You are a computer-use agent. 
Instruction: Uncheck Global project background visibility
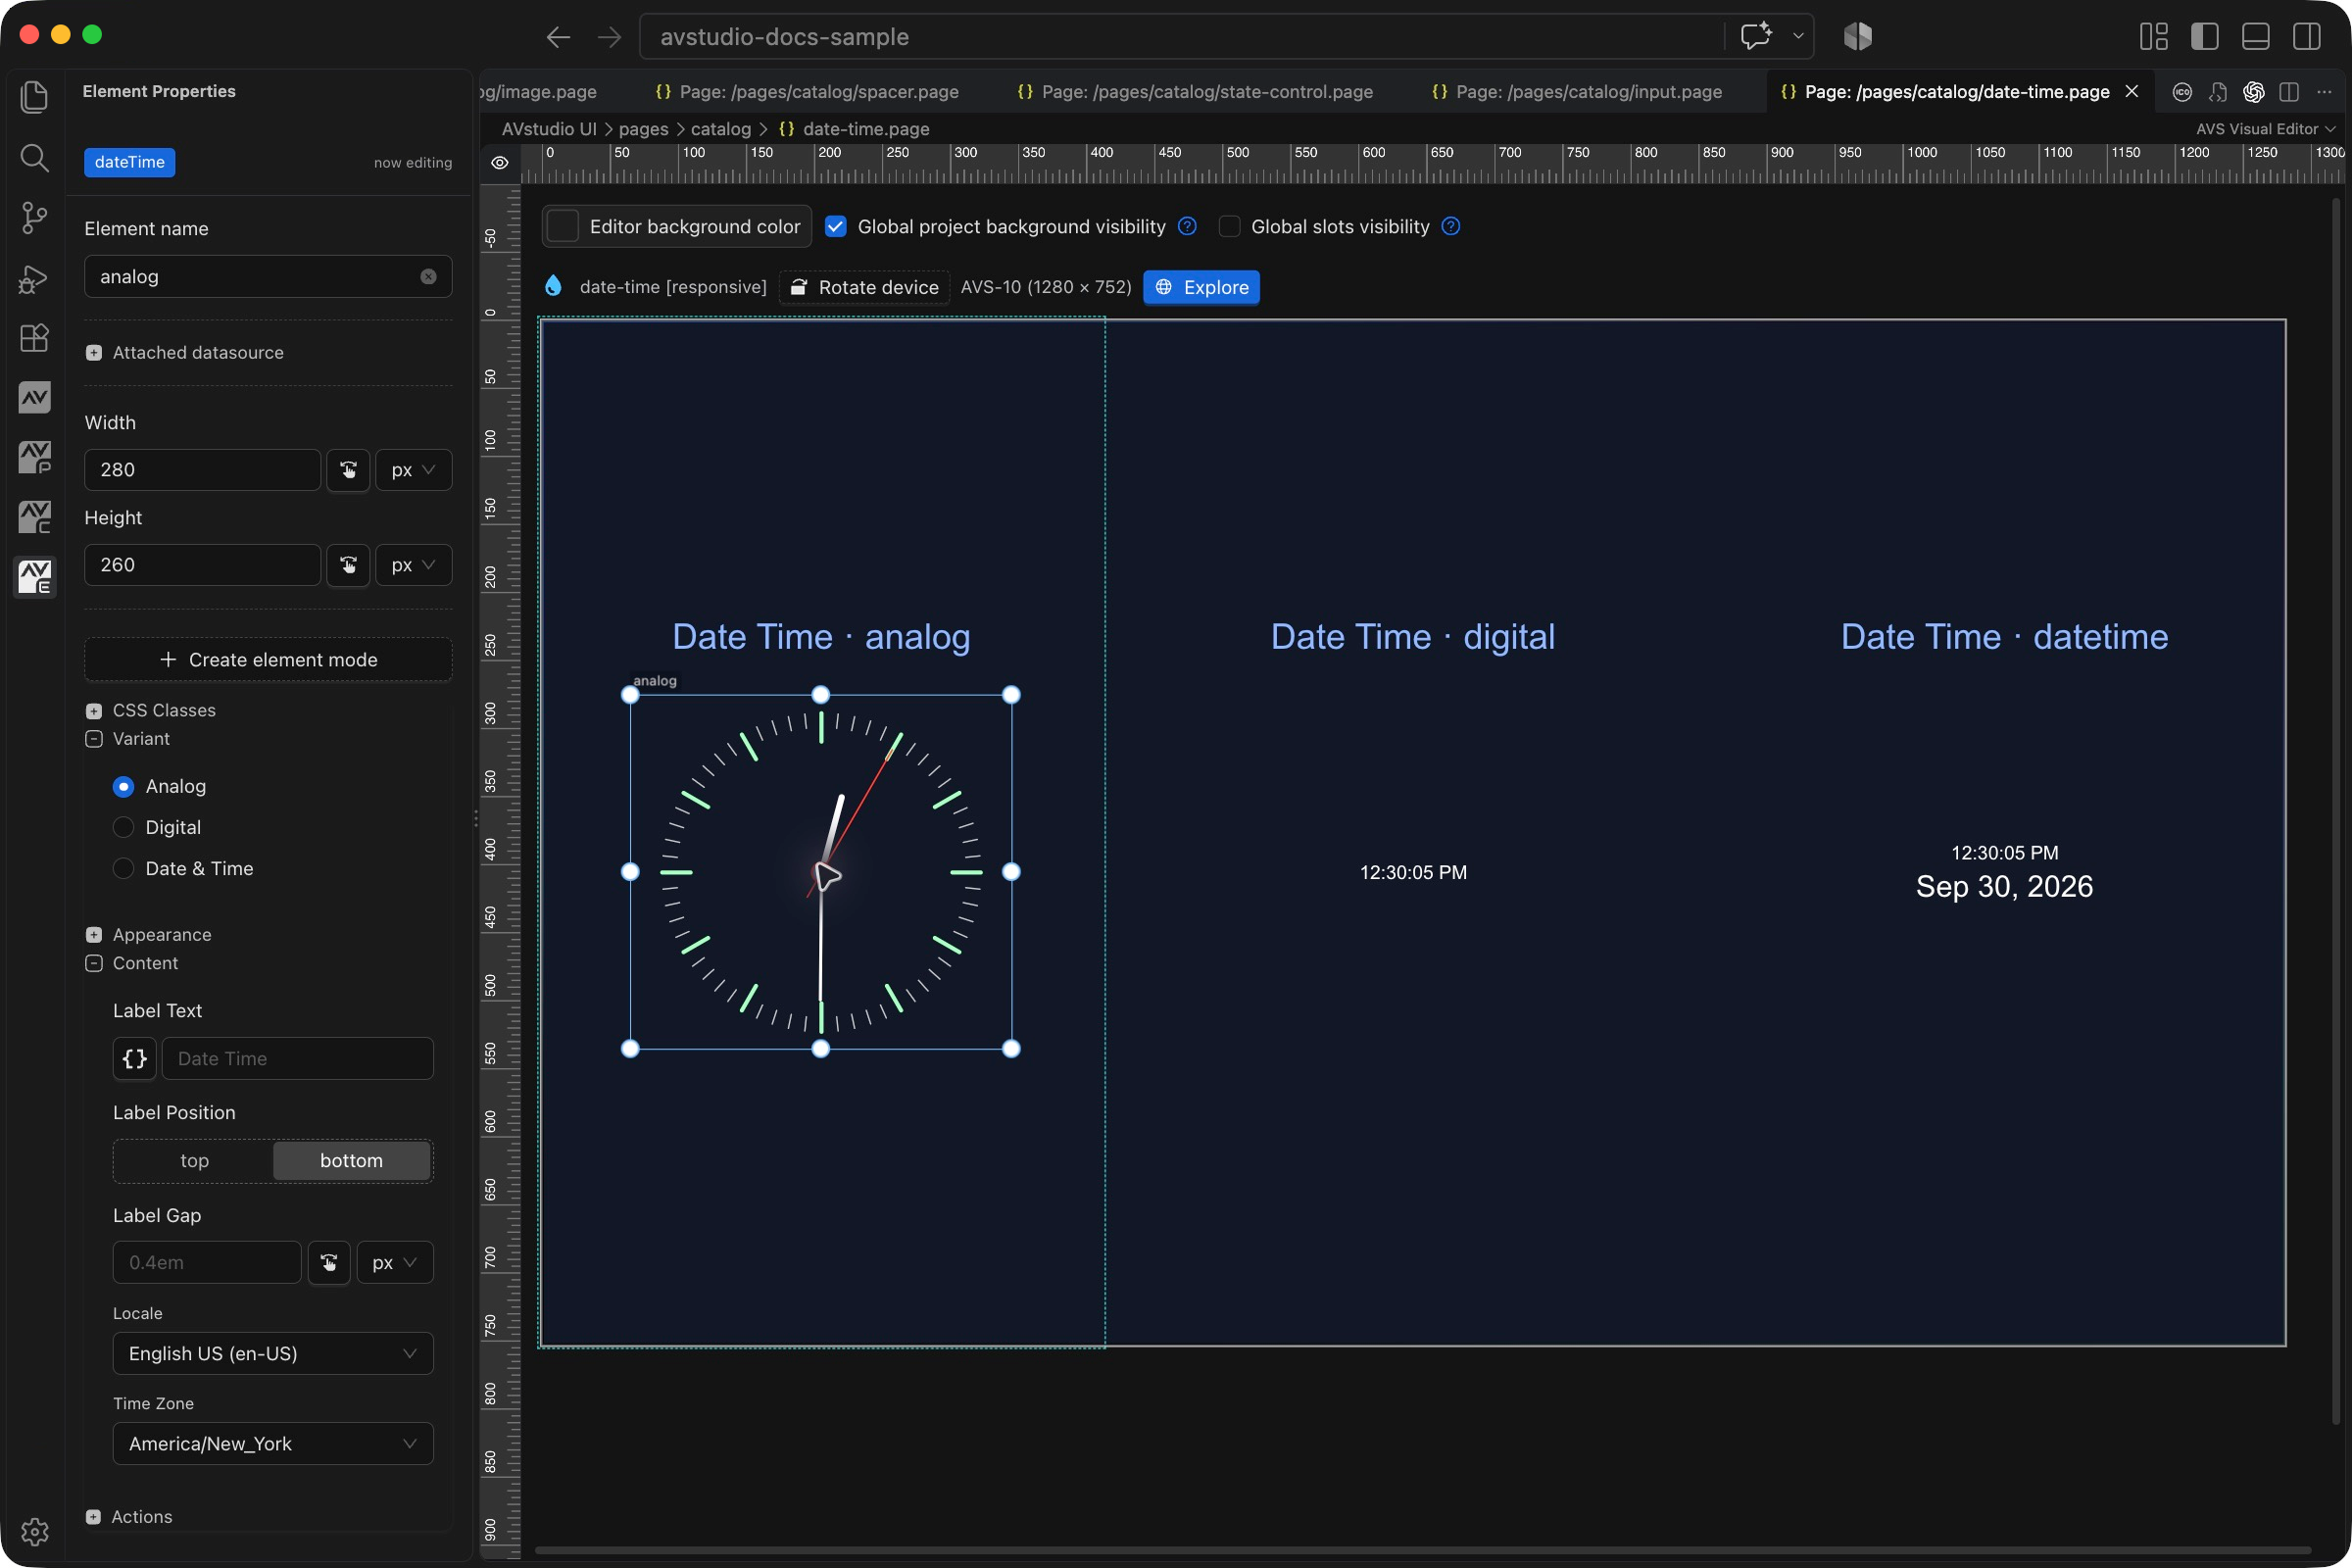coord(836,227)
